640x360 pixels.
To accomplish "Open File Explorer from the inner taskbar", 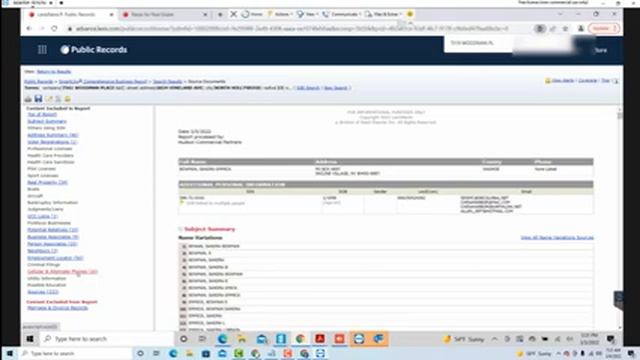I will pos(242,339).
